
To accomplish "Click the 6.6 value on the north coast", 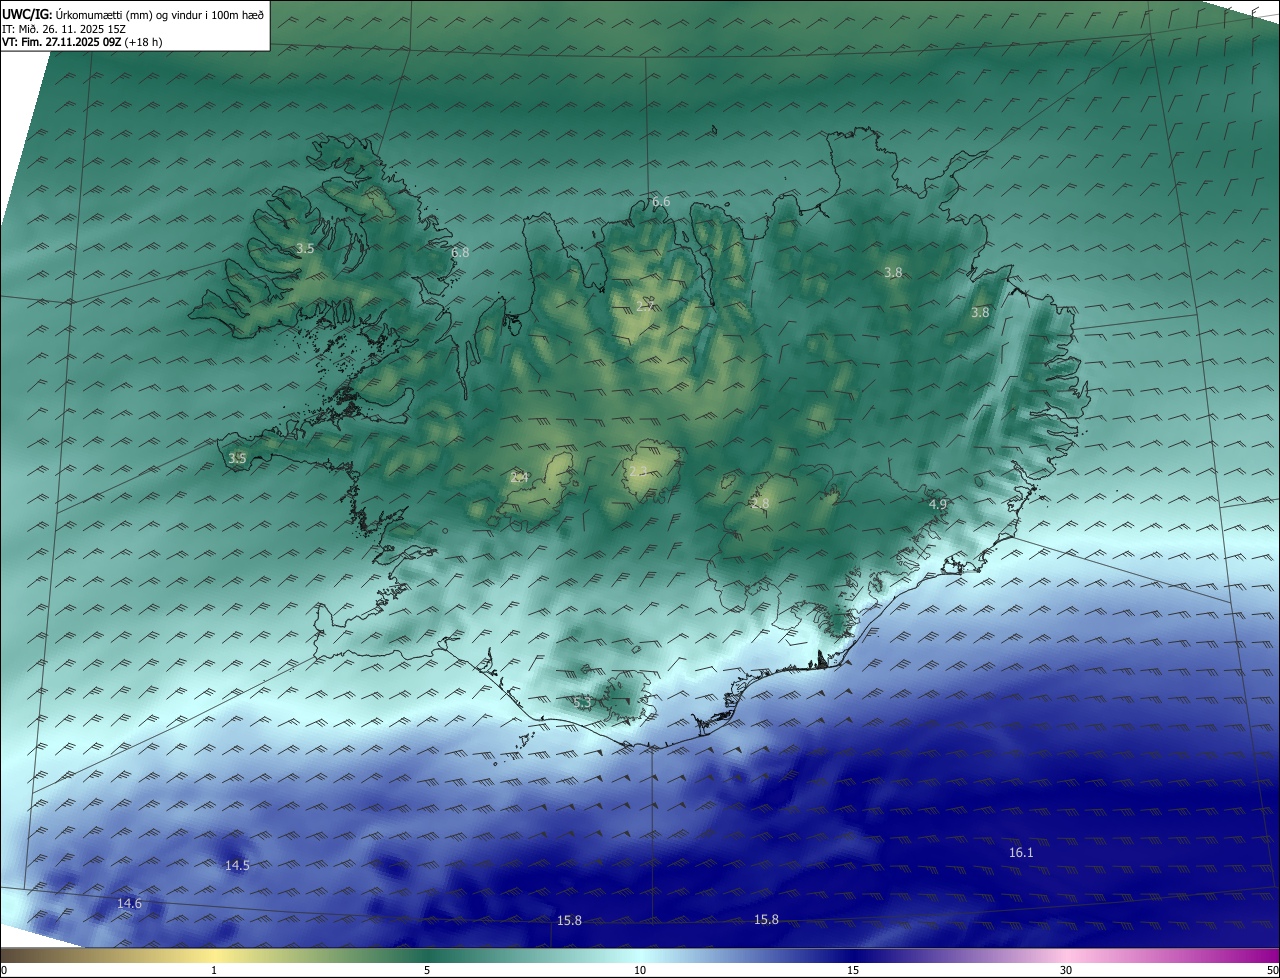I will pos(661,202).
